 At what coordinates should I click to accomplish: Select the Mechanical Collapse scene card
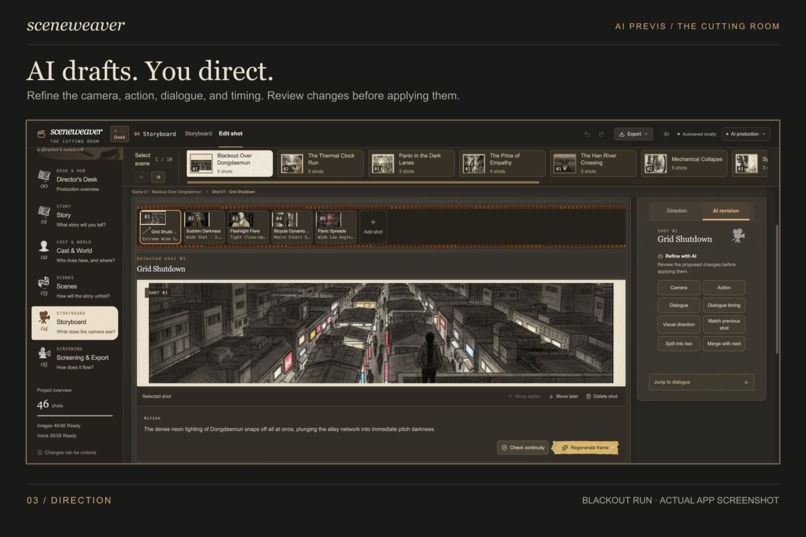tap(684, 163)
